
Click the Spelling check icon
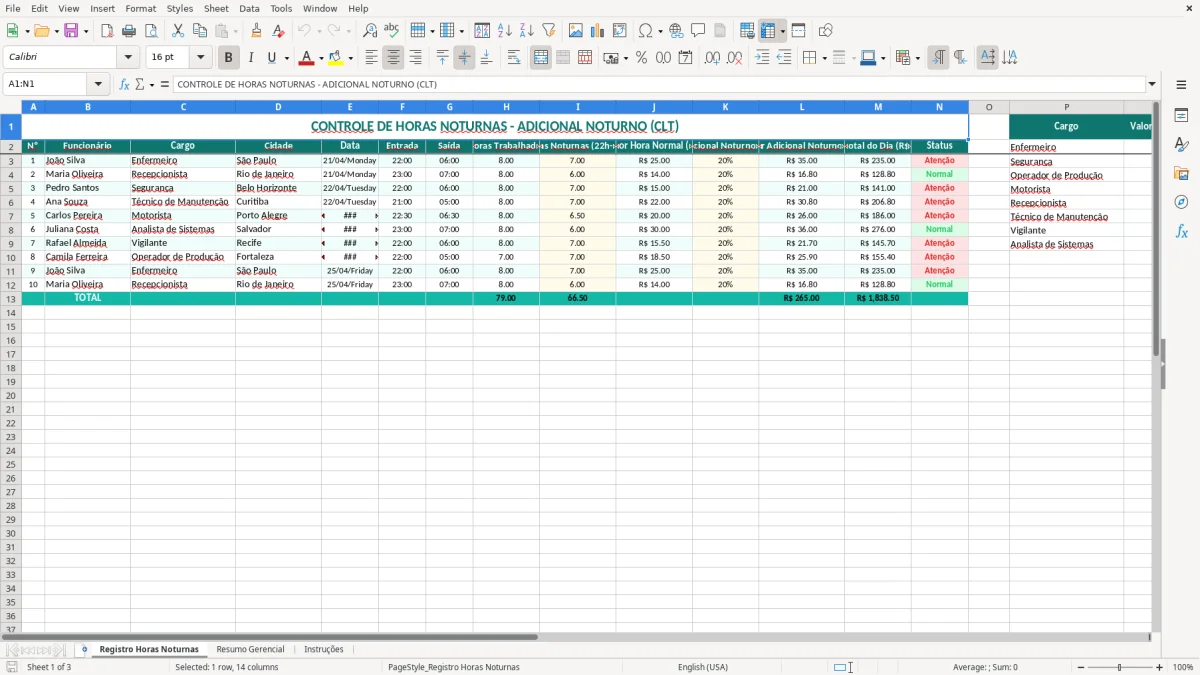392,31
